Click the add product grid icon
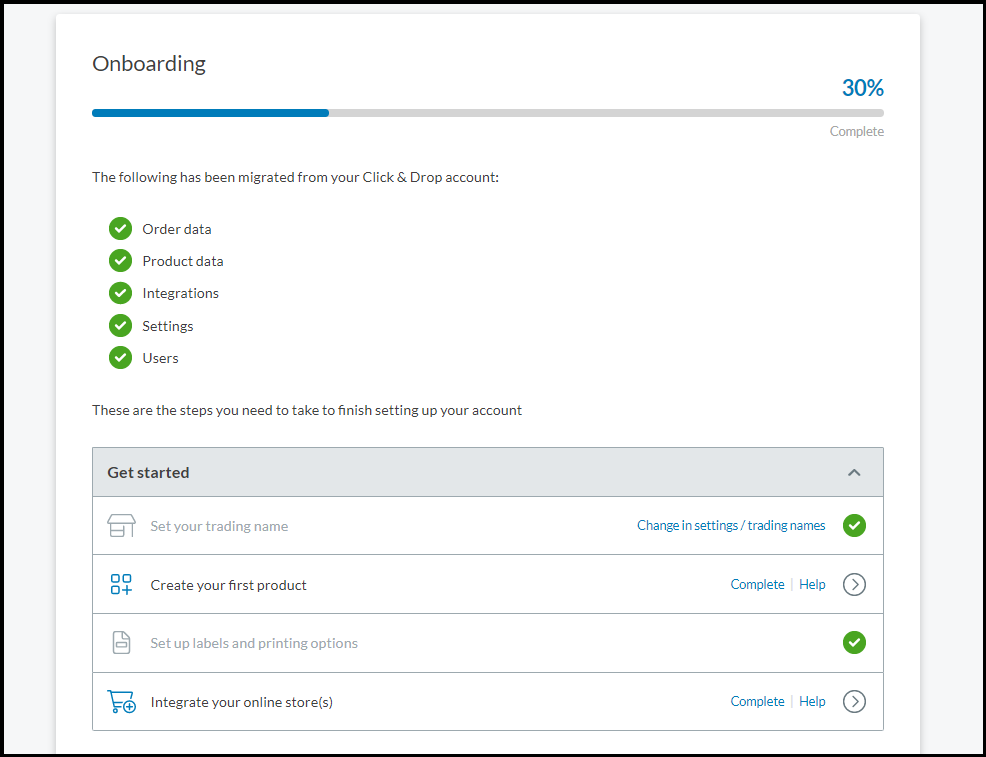 (121, 584)
